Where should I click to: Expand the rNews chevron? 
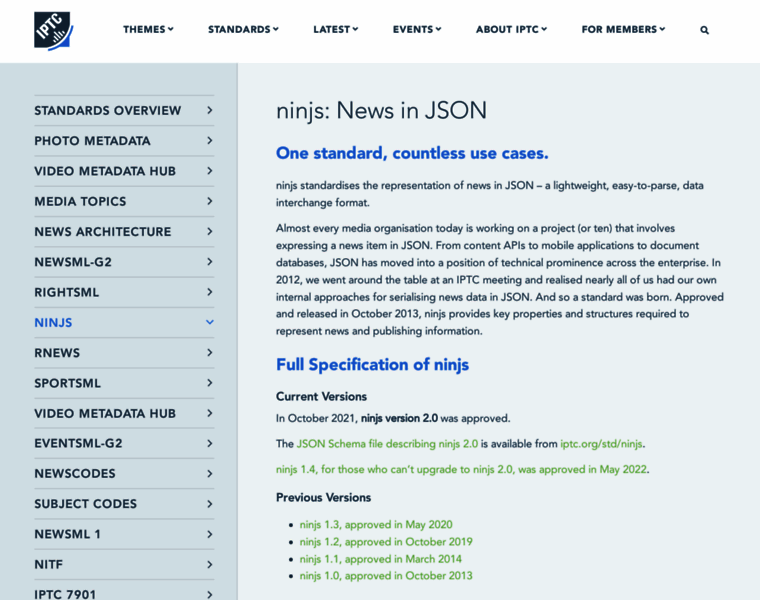209,353
